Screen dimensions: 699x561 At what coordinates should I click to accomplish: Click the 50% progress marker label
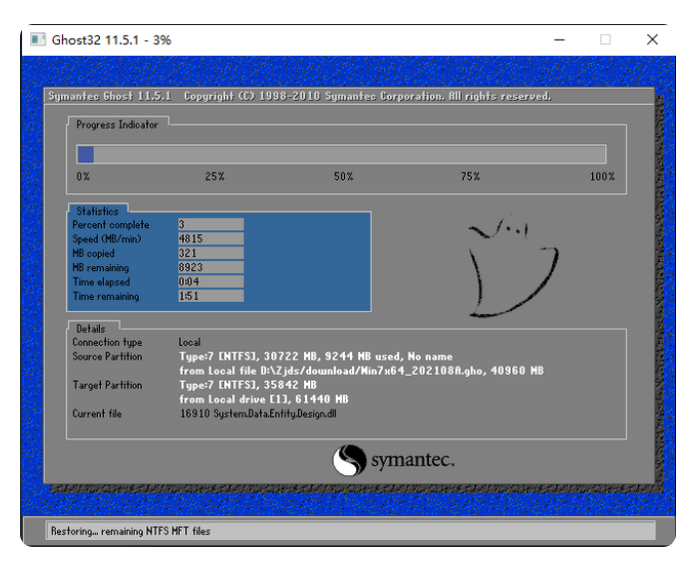pos(343,177)
